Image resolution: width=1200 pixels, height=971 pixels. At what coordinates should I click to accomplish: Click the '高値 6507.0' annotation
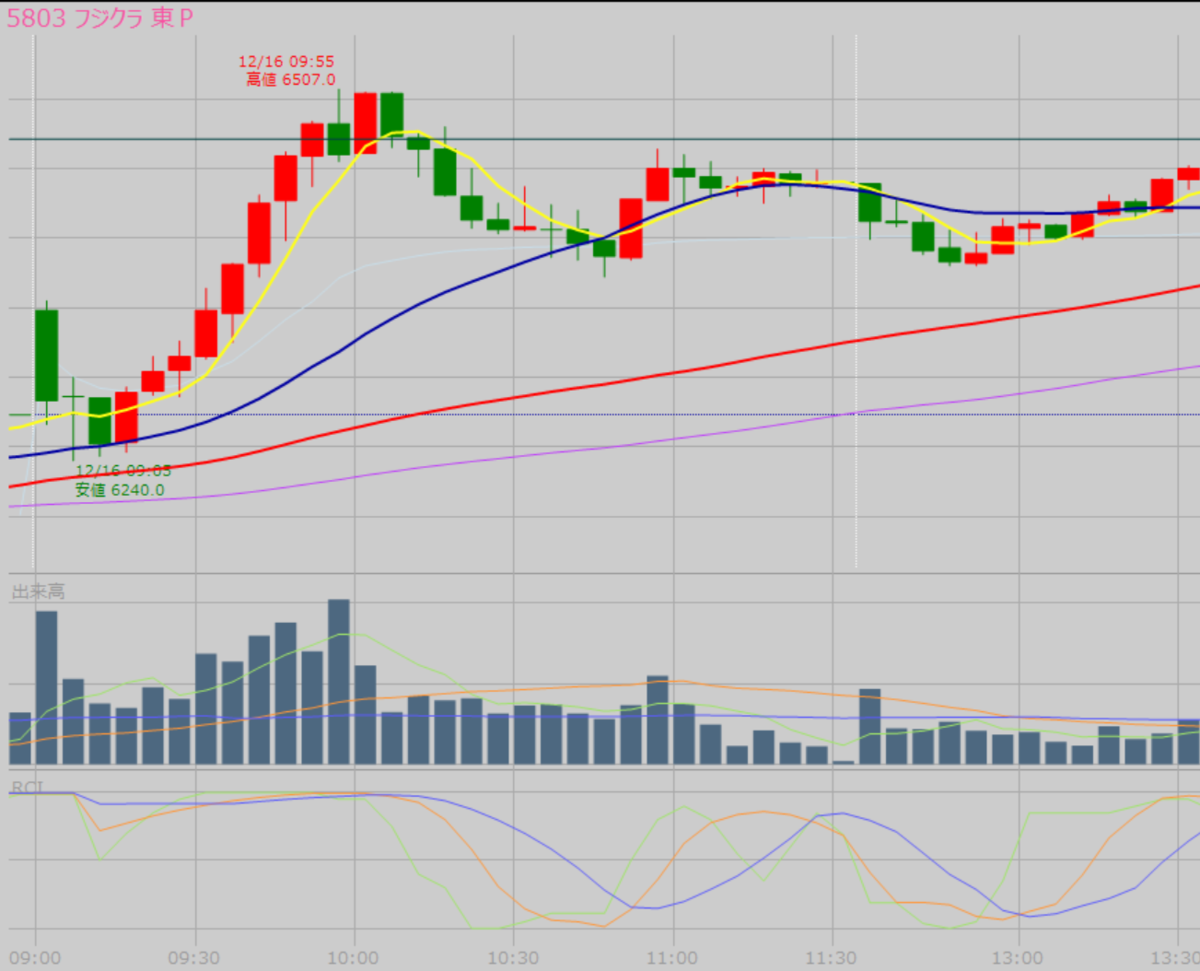[291, 80]
